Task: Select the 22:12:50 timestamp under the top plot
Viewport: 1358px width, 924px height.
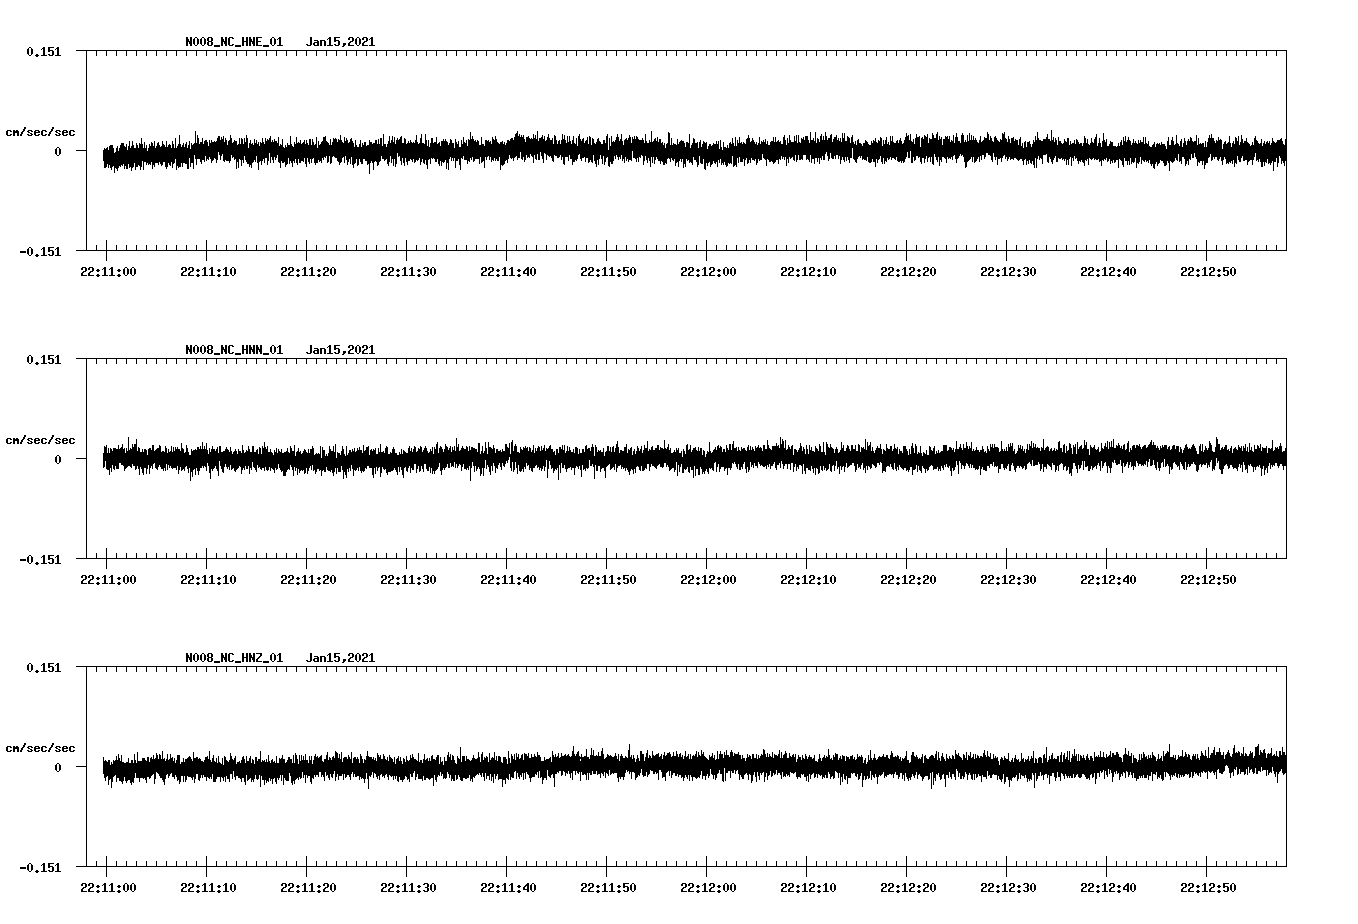Action: pyautogui.click(x=1210, y=269)
